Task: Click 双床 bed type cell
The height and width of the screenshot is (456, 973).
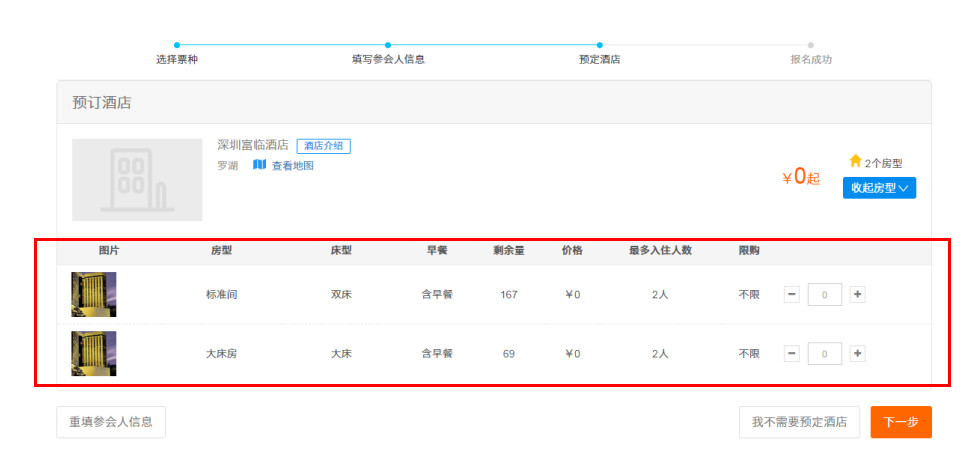Action: pyautogui.click(x=341, y=295)
